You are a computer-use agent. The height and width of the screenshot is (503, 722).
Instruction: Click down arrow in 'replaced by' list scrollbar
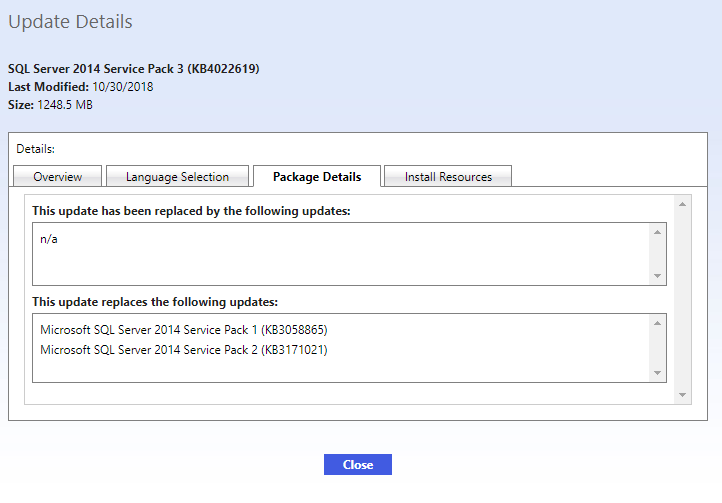pos(657,276)
